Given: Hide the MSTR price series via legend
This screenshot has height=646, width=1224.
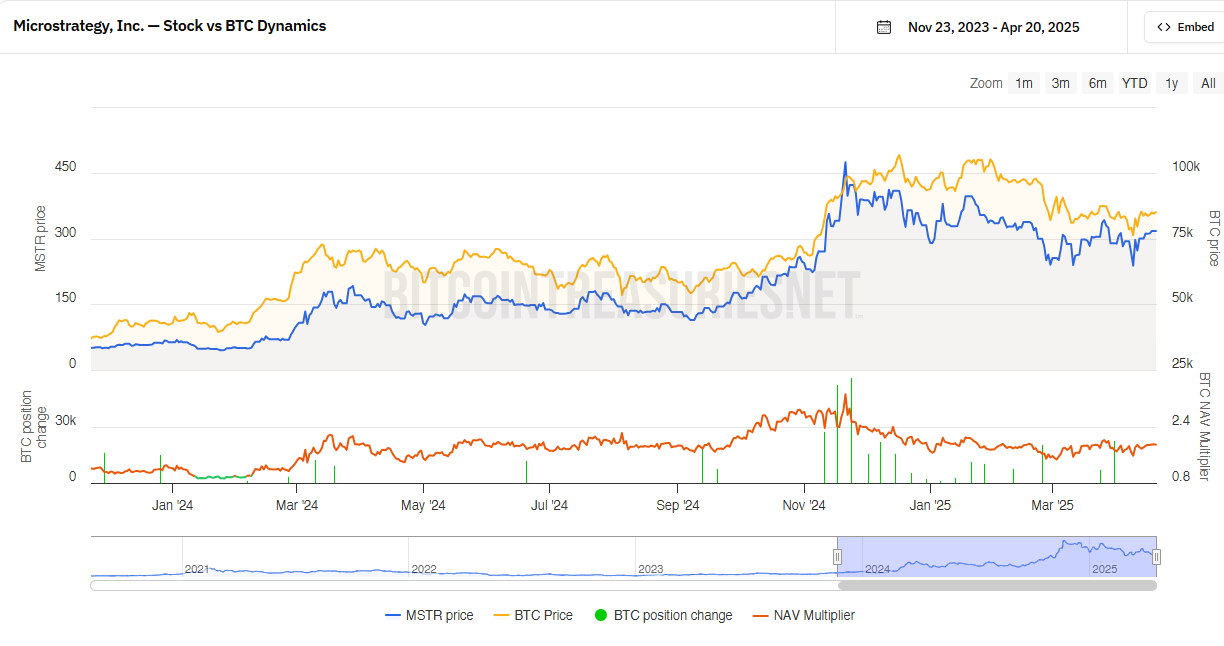Looking at the screenshot, I should (x=430, y=615).
